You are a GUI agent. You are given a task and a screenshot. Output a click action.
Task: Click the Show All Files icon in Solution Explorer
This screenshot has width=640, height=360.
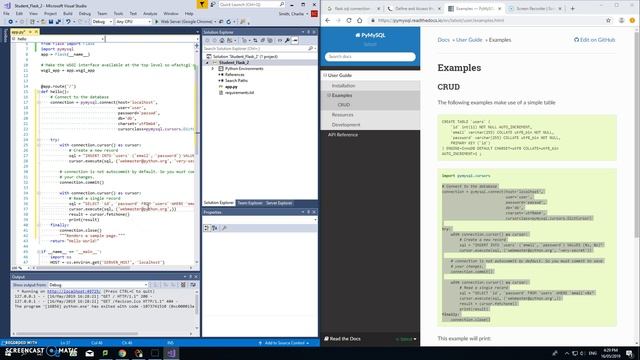pyautogui.click(x=270, y=40)
